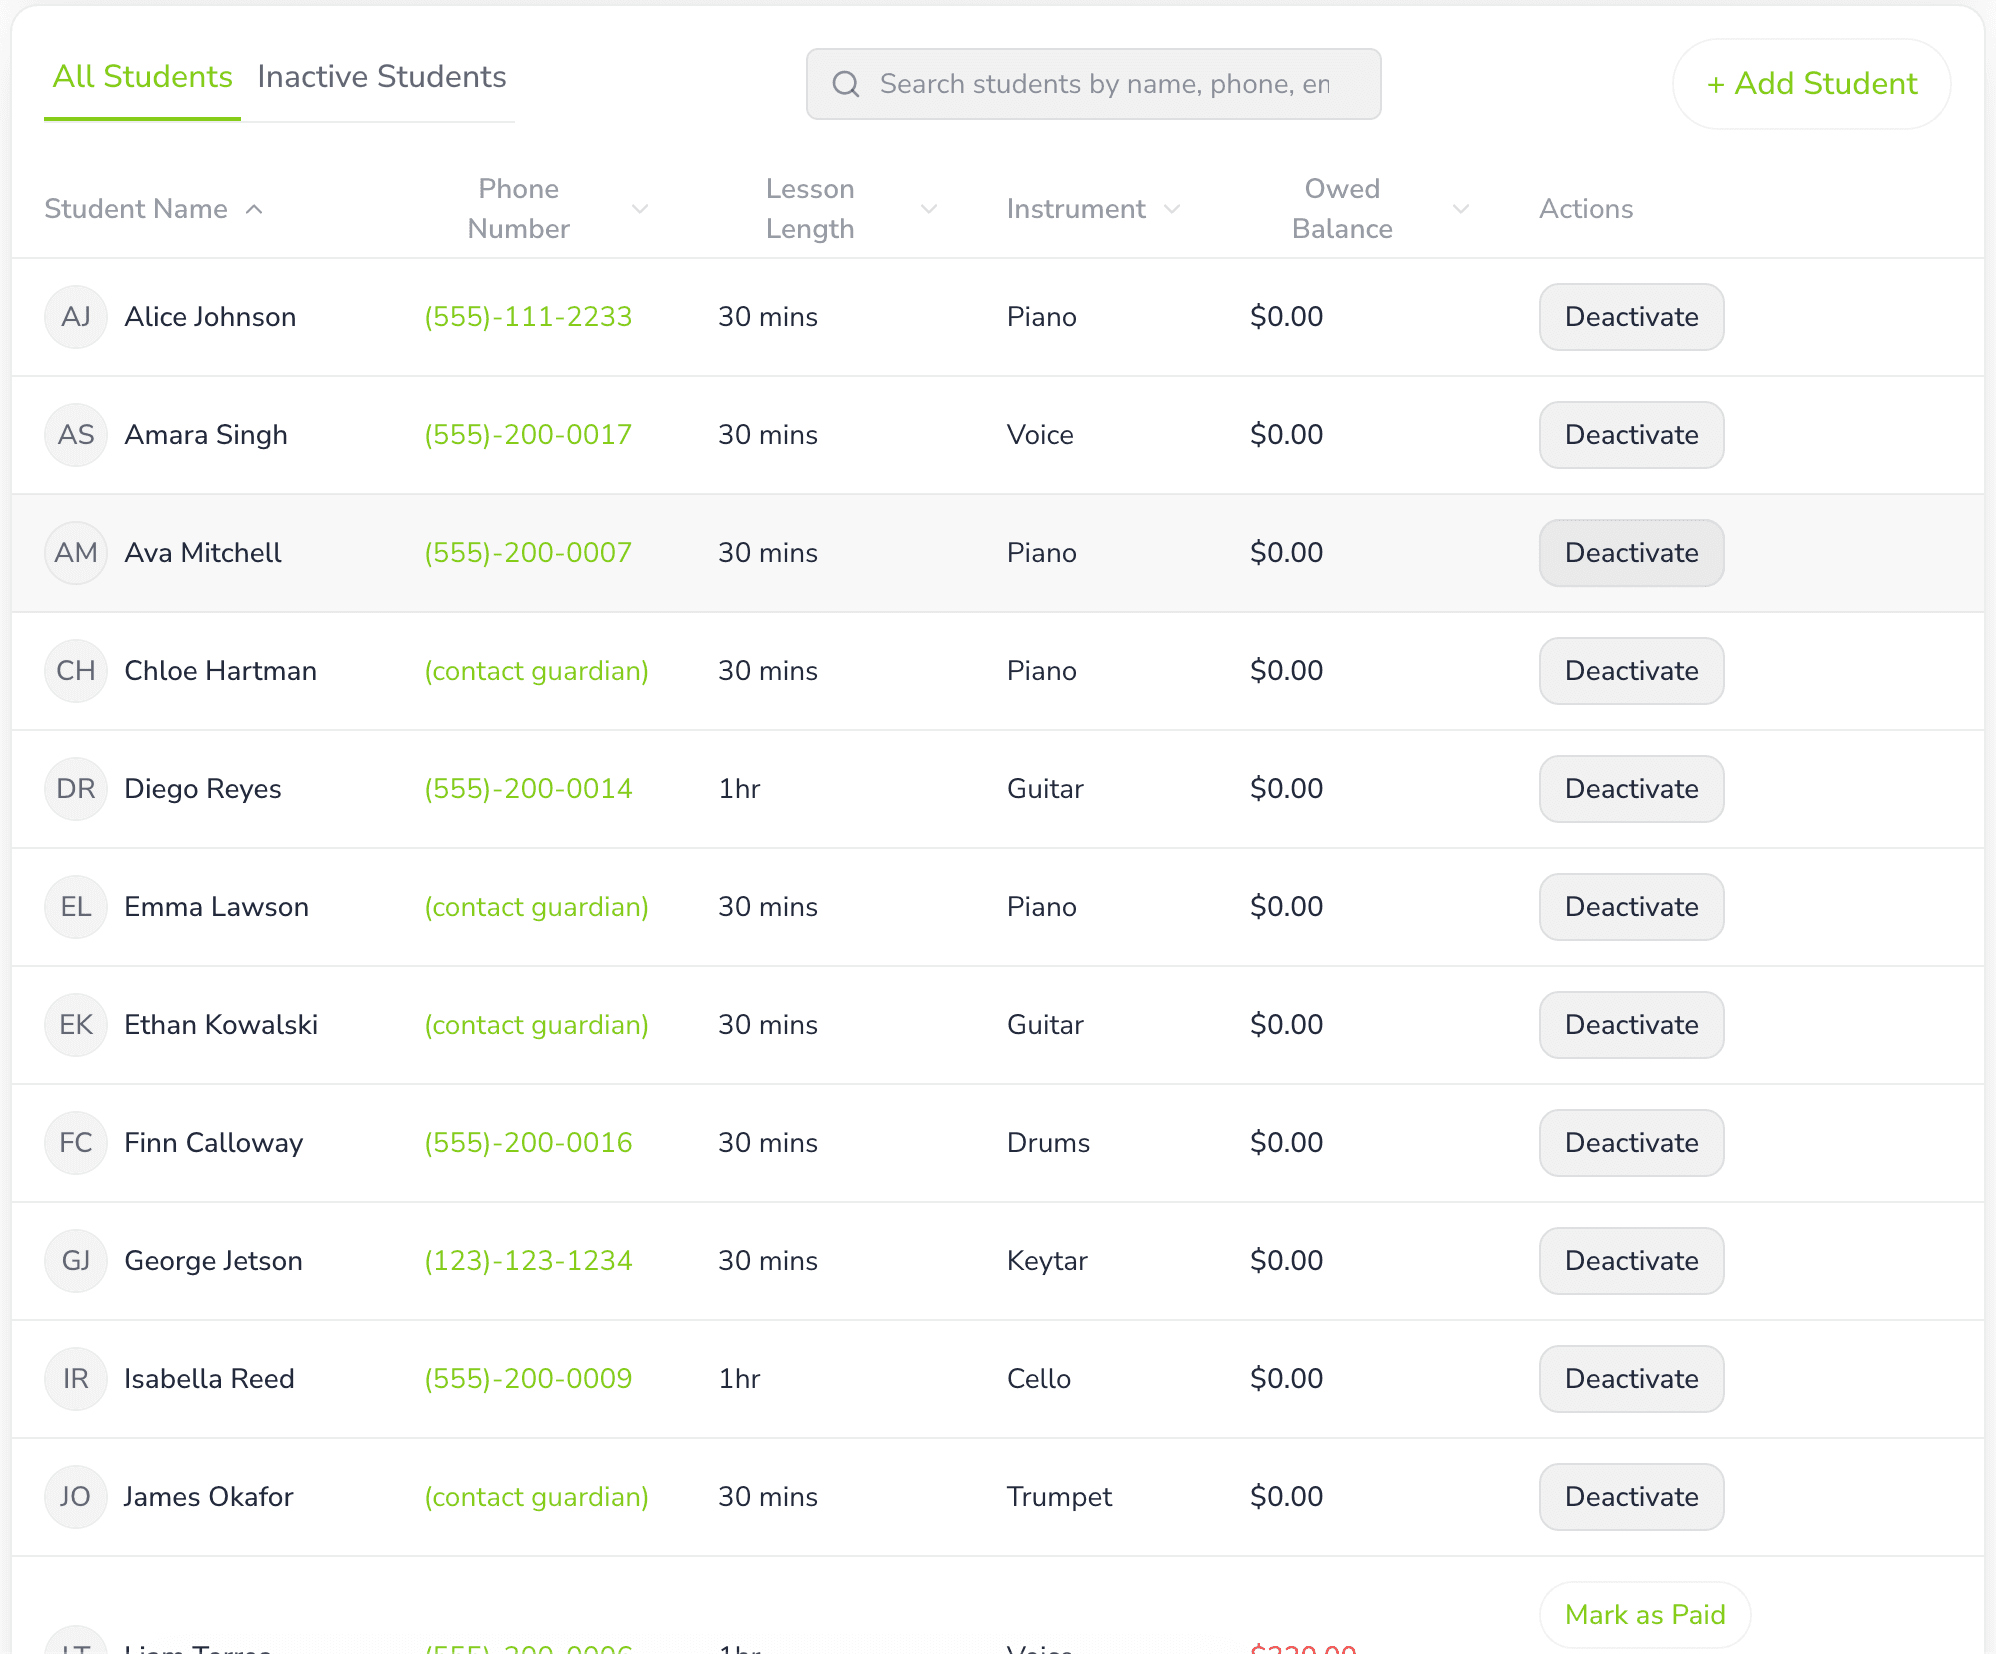Click Alice Johnson's AJ avatar circle
This screenshot has width=1996, height=1654.
[76, 317]
